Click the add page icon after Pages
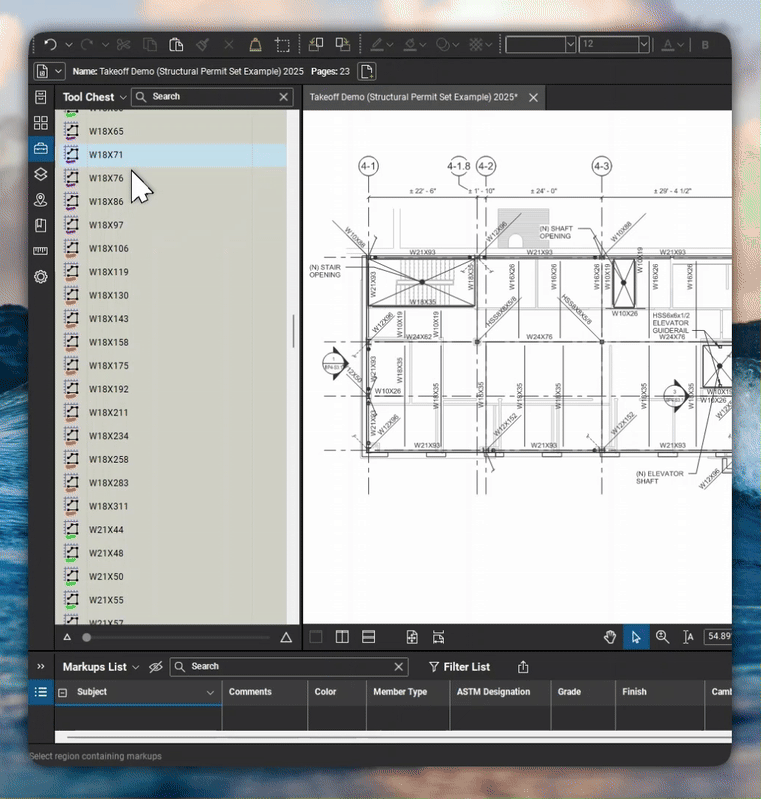 click(366, 71)
